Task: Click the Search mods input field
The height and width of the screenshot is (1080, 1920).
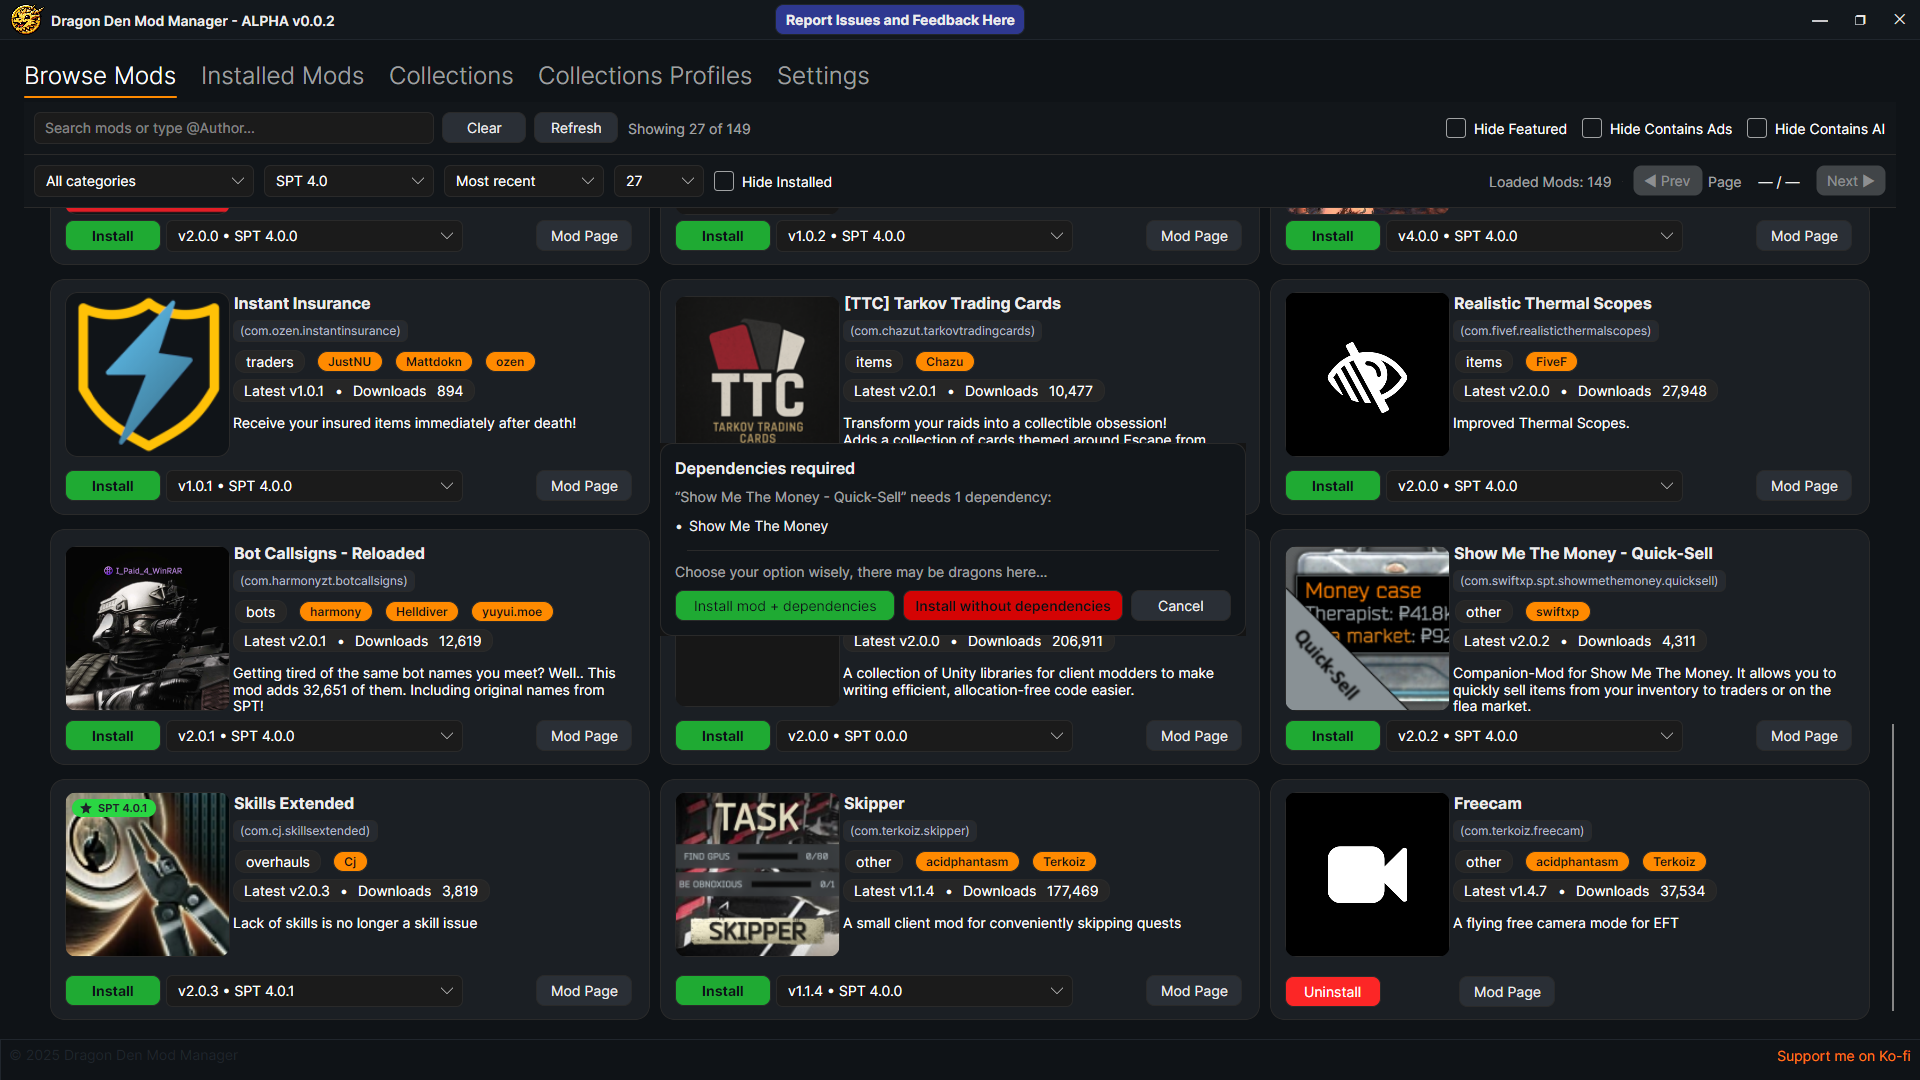Action: [234, 128]
